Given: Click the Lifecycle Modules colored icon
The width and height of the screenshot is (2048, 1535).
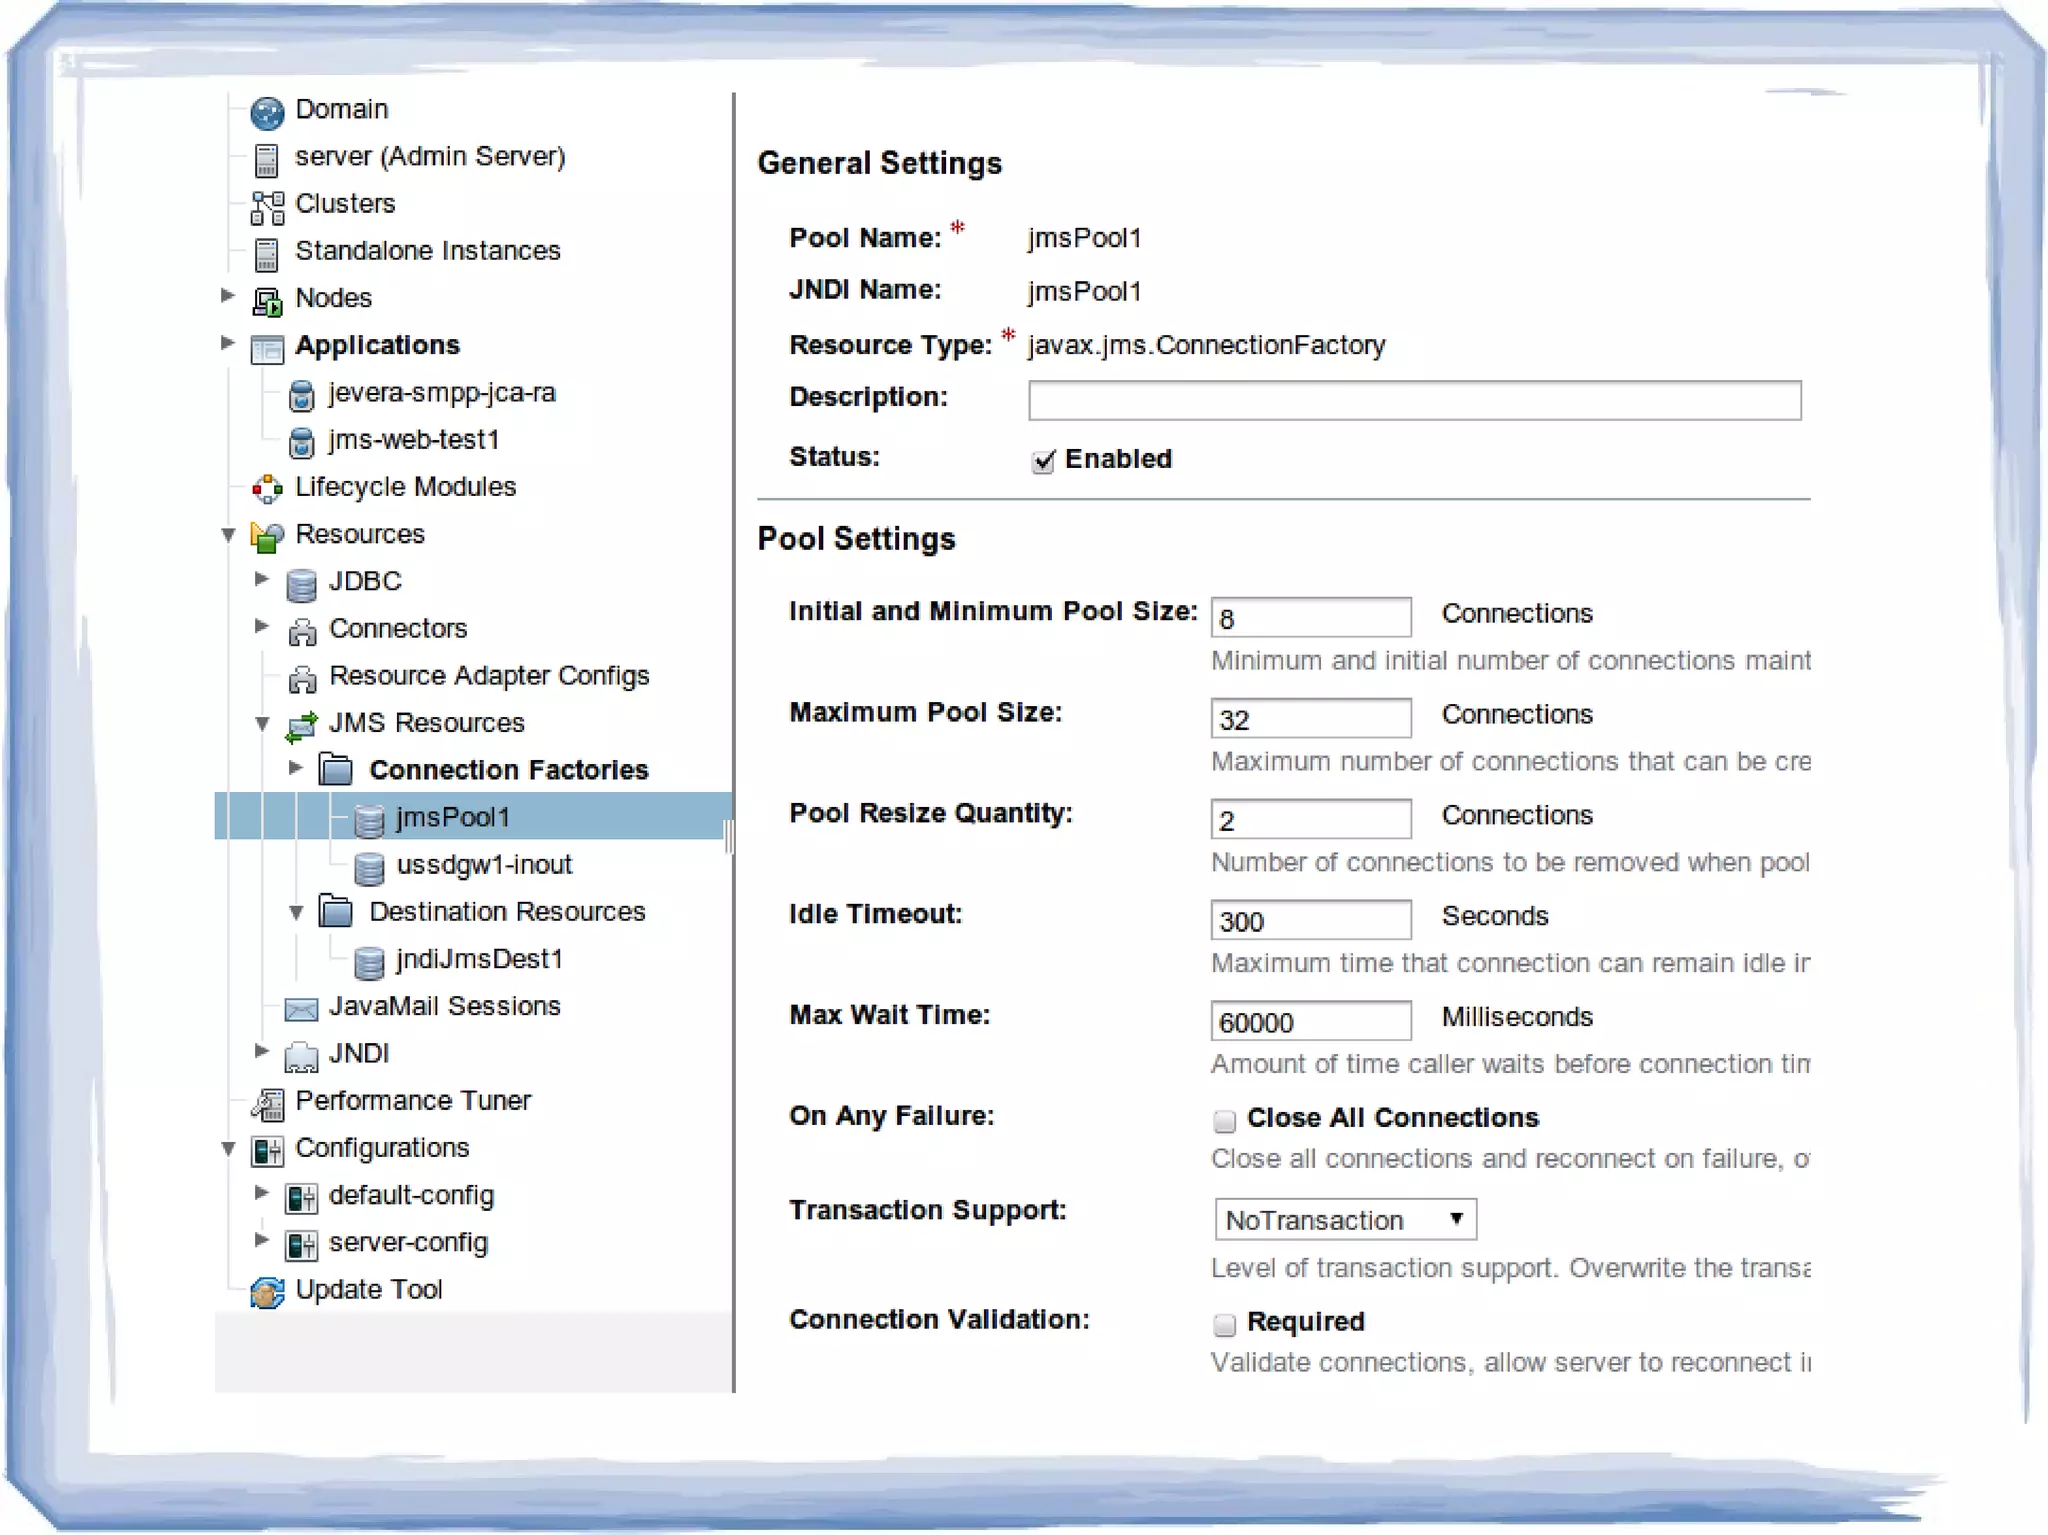Looking at the screenshot, I should tap(267, 489).
